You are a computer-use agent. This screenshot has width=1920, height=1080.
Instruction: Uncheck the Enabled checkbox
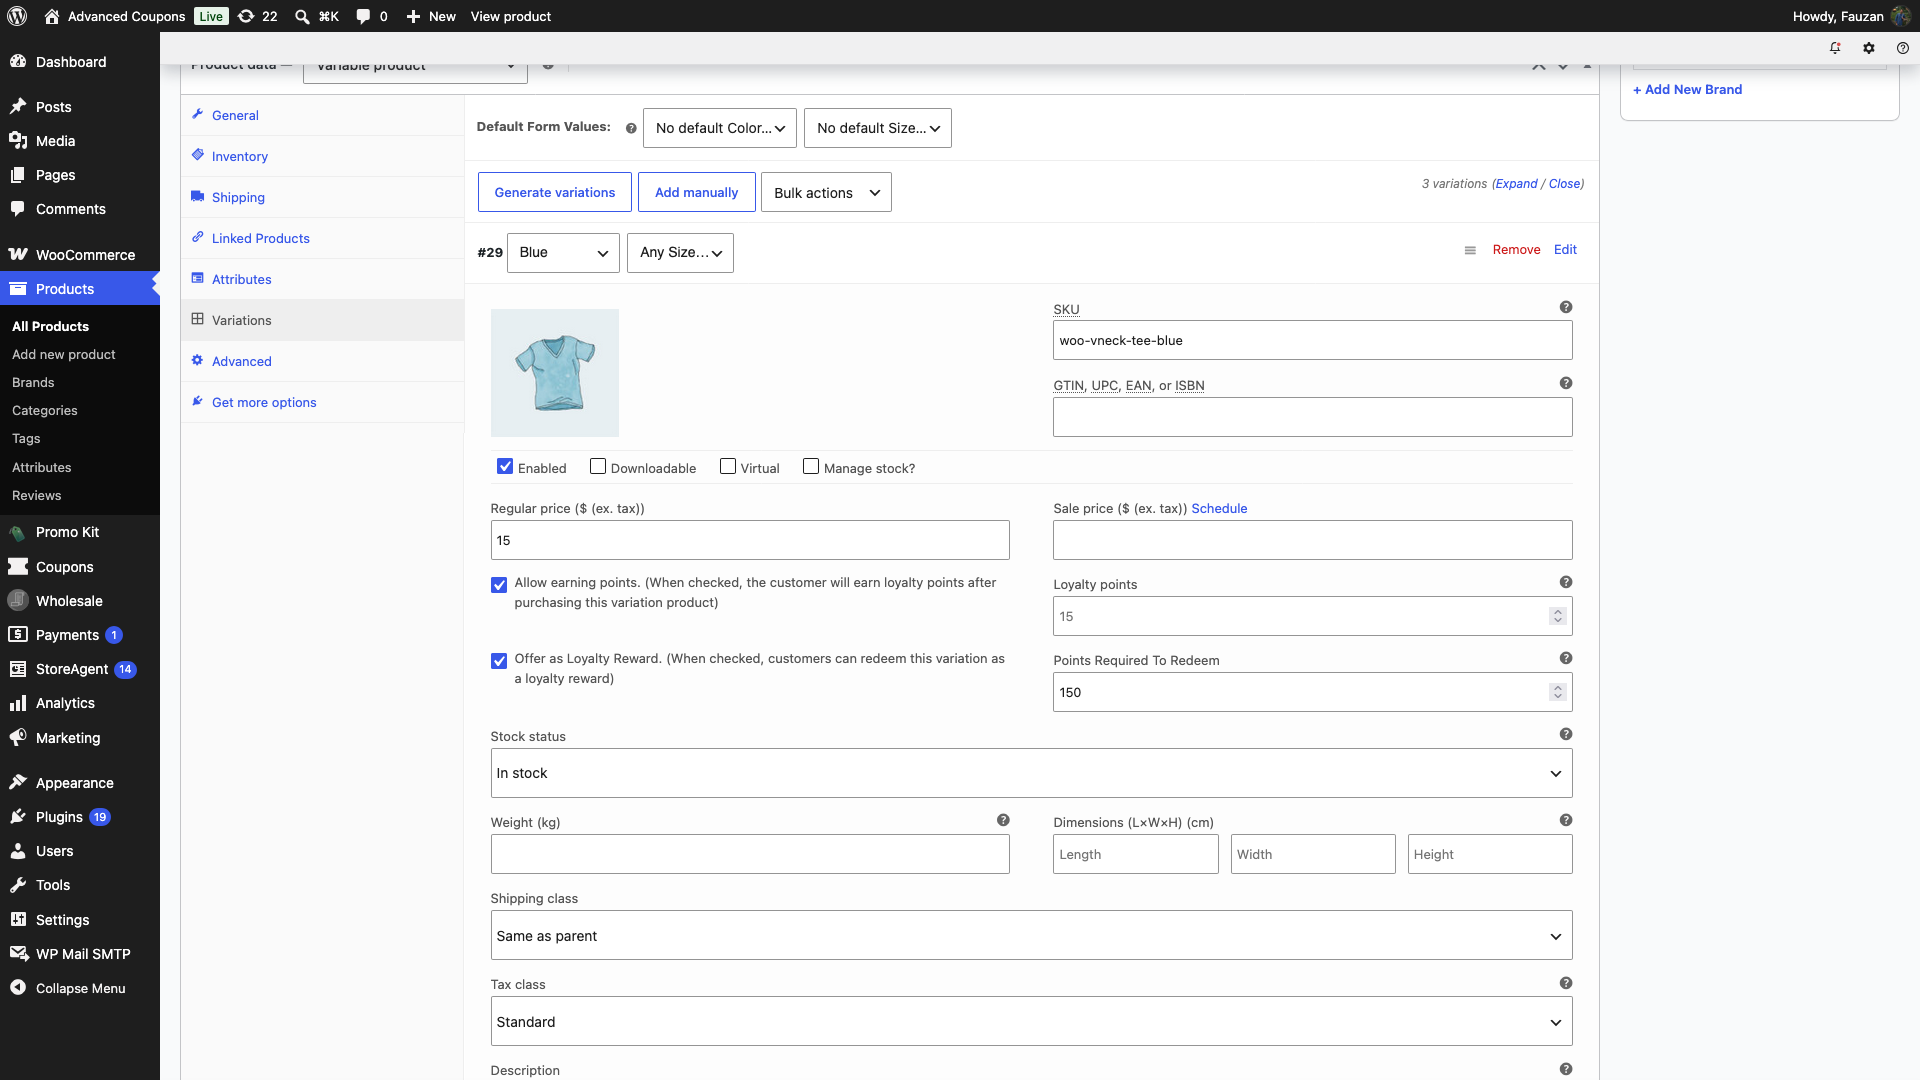coord(505,467)
